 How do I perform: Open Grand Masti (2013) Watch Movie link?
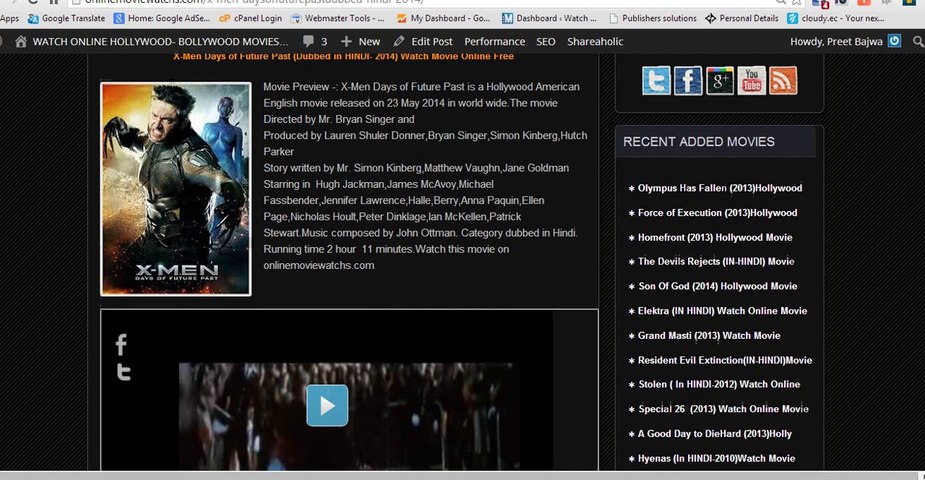pyautogui.click(x=708, y=336)
